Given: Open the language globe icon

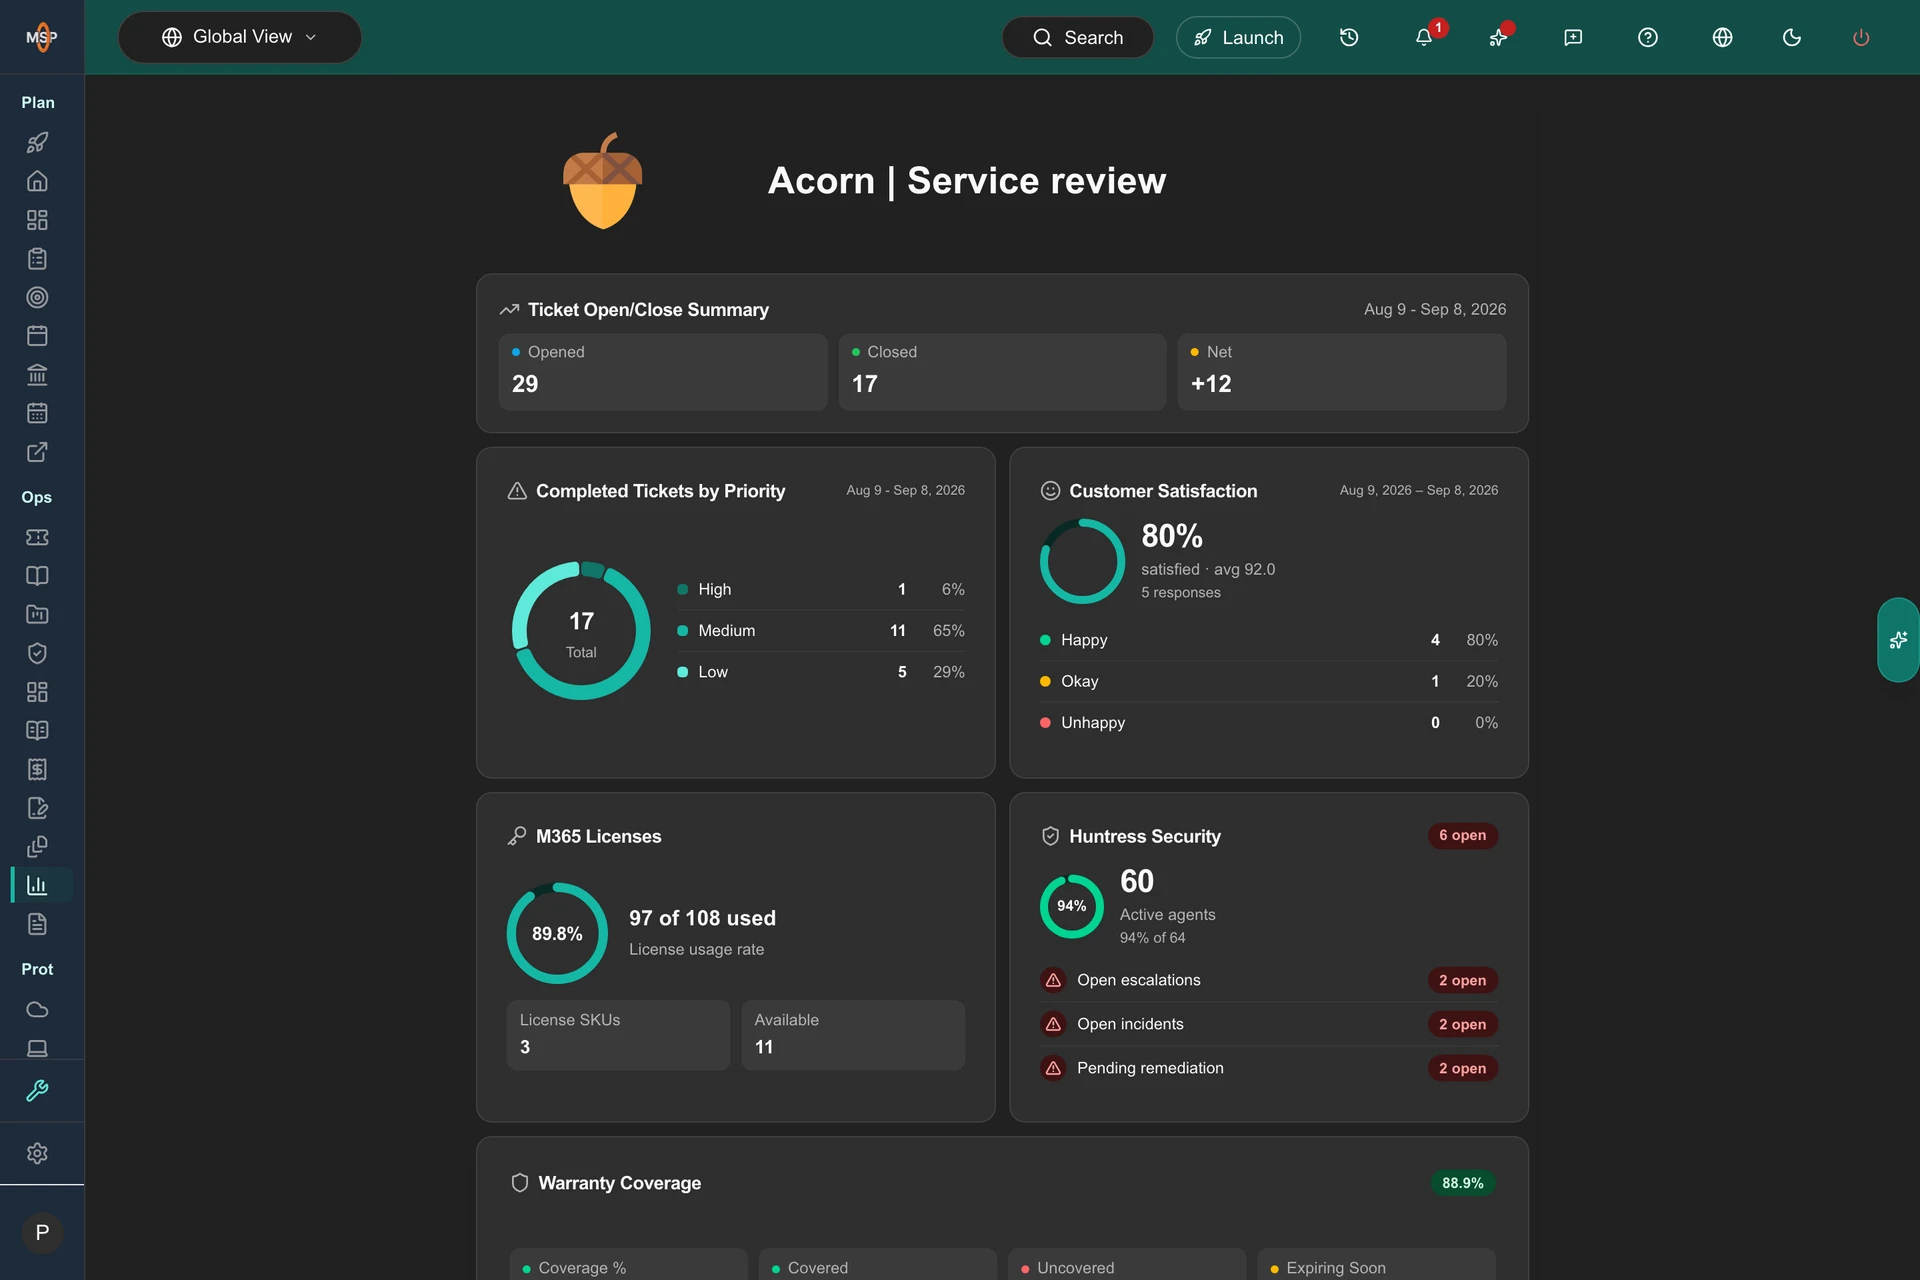Looking at the screenshot, I should click(x=1722, y=37).
